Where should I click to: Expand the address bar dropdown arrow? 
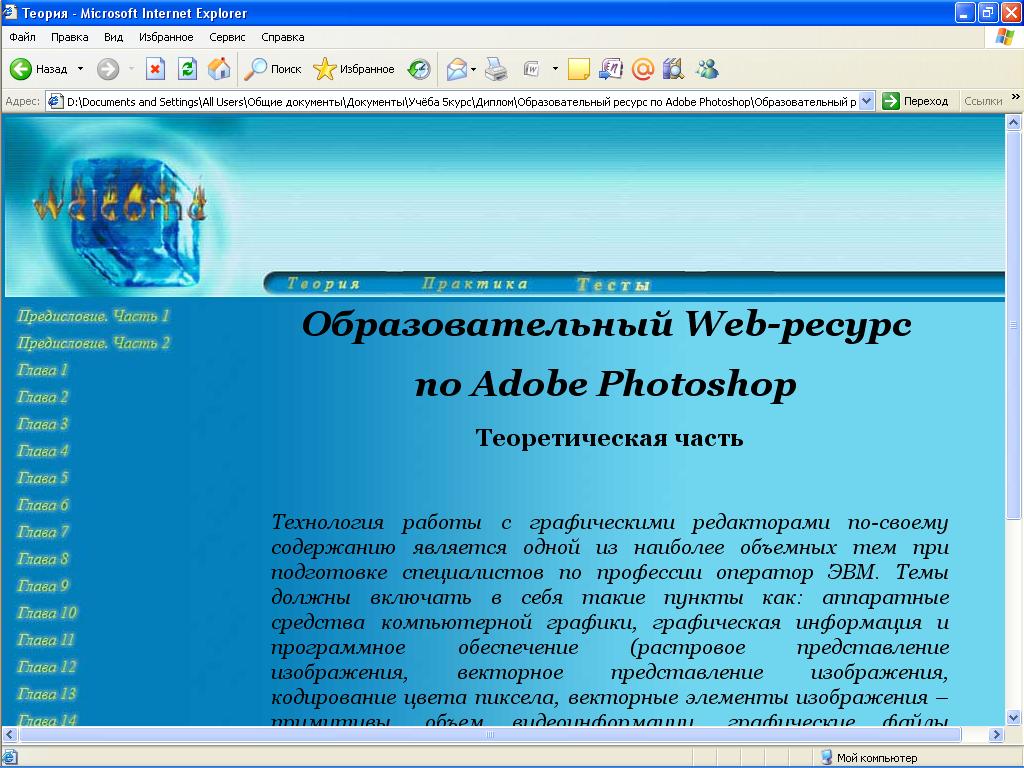coord(867,102)
